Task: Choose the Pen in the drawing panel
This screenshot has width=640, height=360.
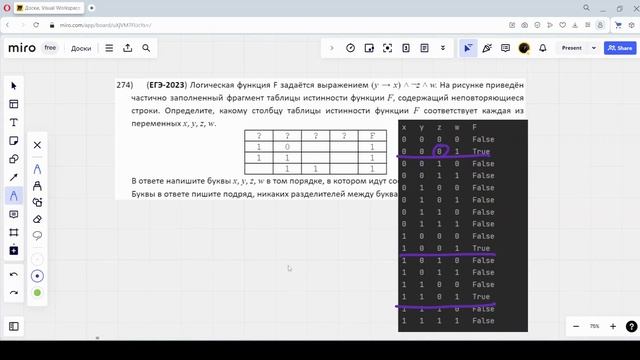Action: tap(37, 169)
